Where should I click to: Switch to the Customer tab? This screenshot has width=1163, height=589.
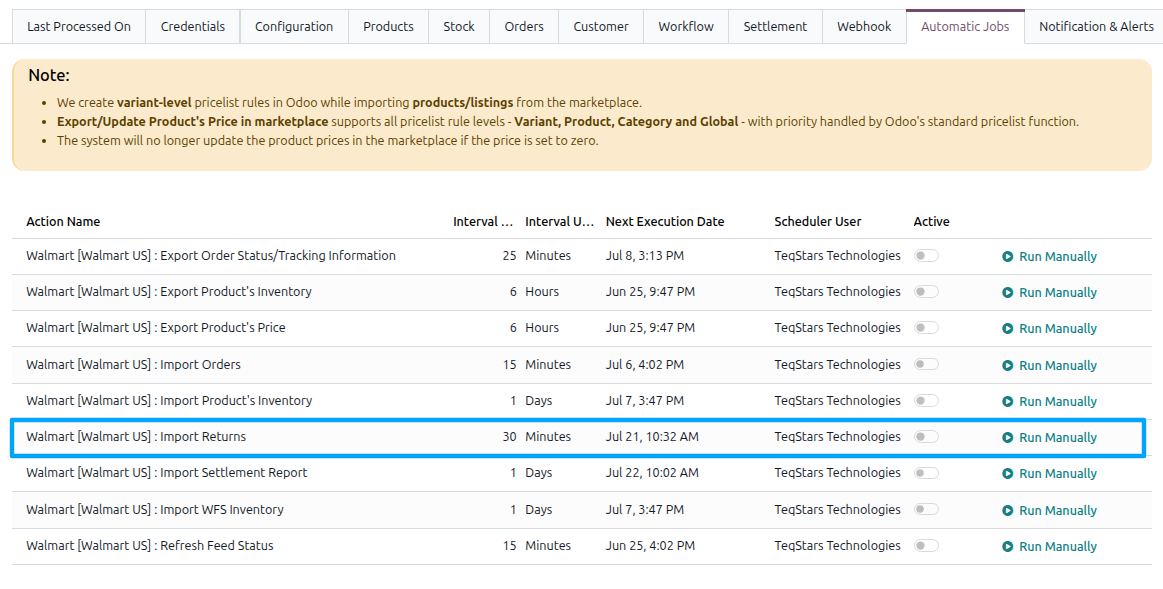(601, 27)
